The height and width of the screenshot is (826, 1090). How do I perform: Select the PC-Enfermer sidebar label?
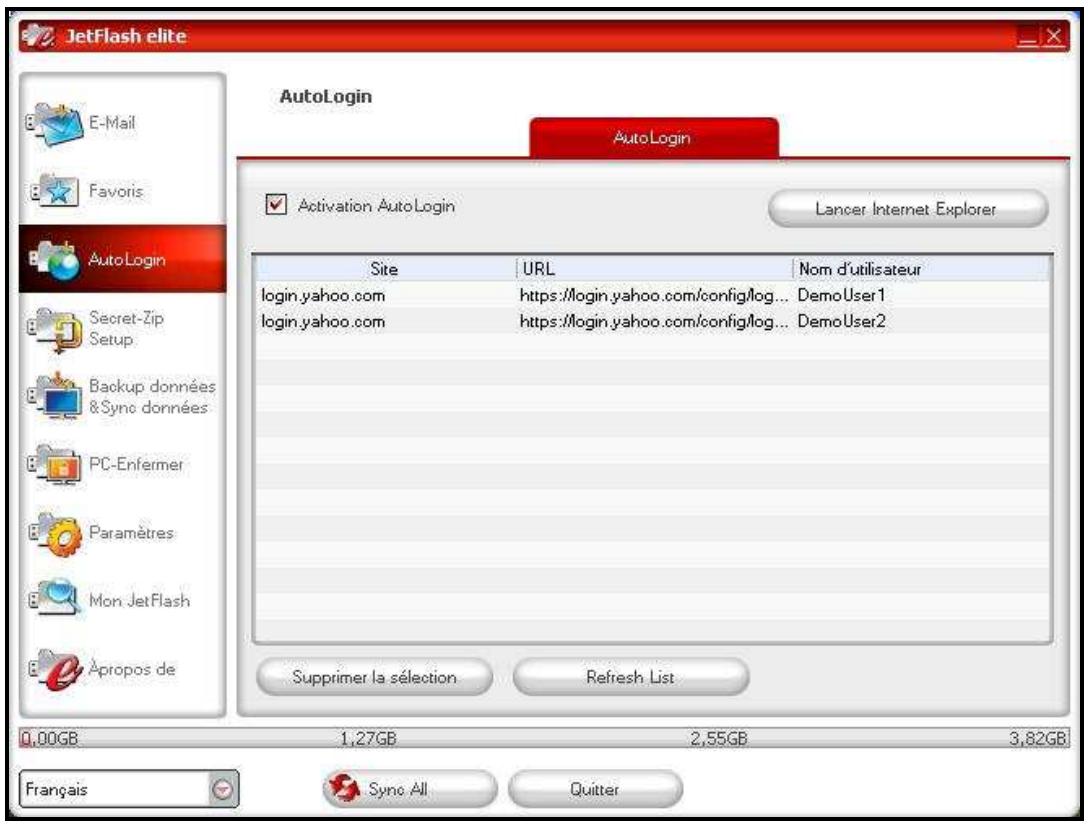point(136,464)
